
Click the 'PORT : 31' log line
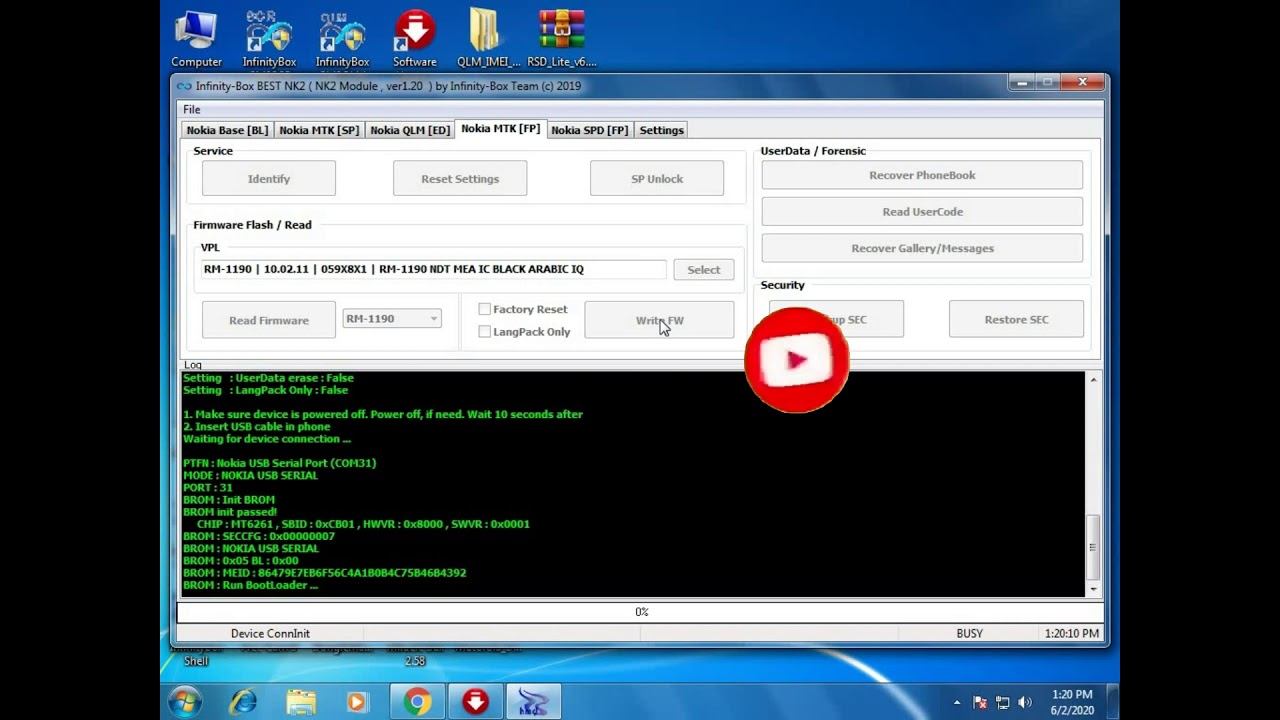click(x=208, y=488)
